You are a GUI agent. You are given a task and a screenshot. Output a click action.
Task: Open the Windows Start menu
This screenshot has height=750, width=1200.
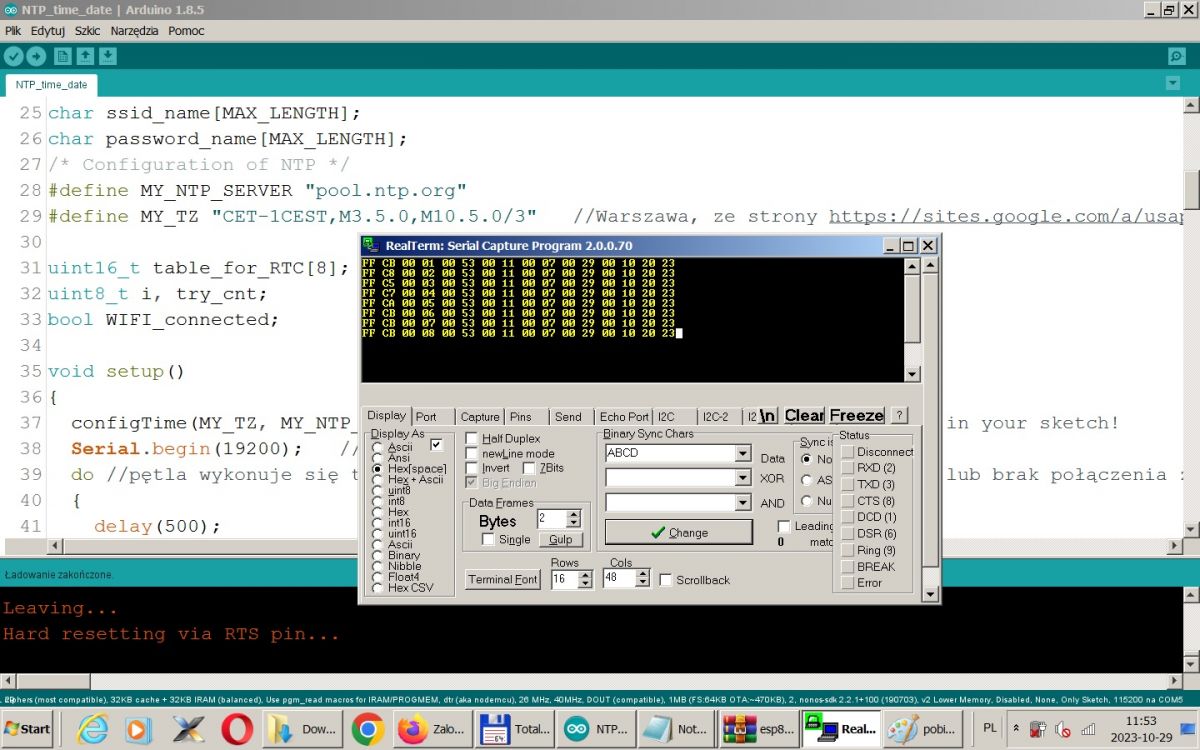coord(28,729)
